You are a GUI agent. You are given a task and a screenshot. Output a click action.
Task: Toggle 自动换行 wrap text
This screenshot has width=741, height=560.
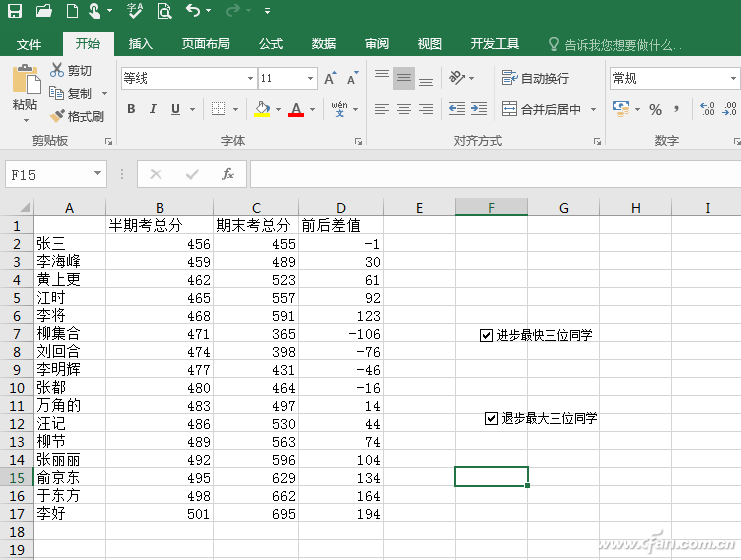pyautogui.click(x=535, y=78)
